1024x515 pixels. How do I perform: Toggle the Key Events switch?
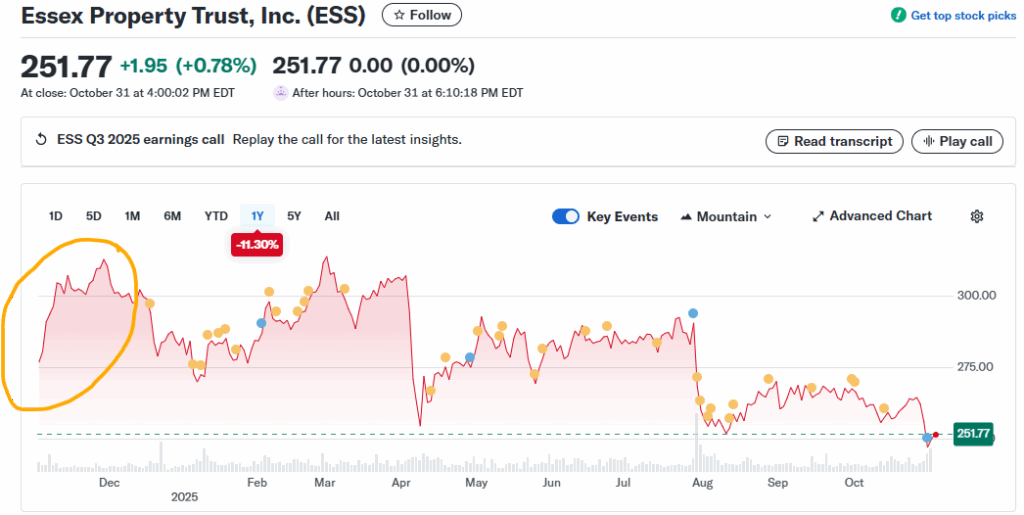(566, 216)
